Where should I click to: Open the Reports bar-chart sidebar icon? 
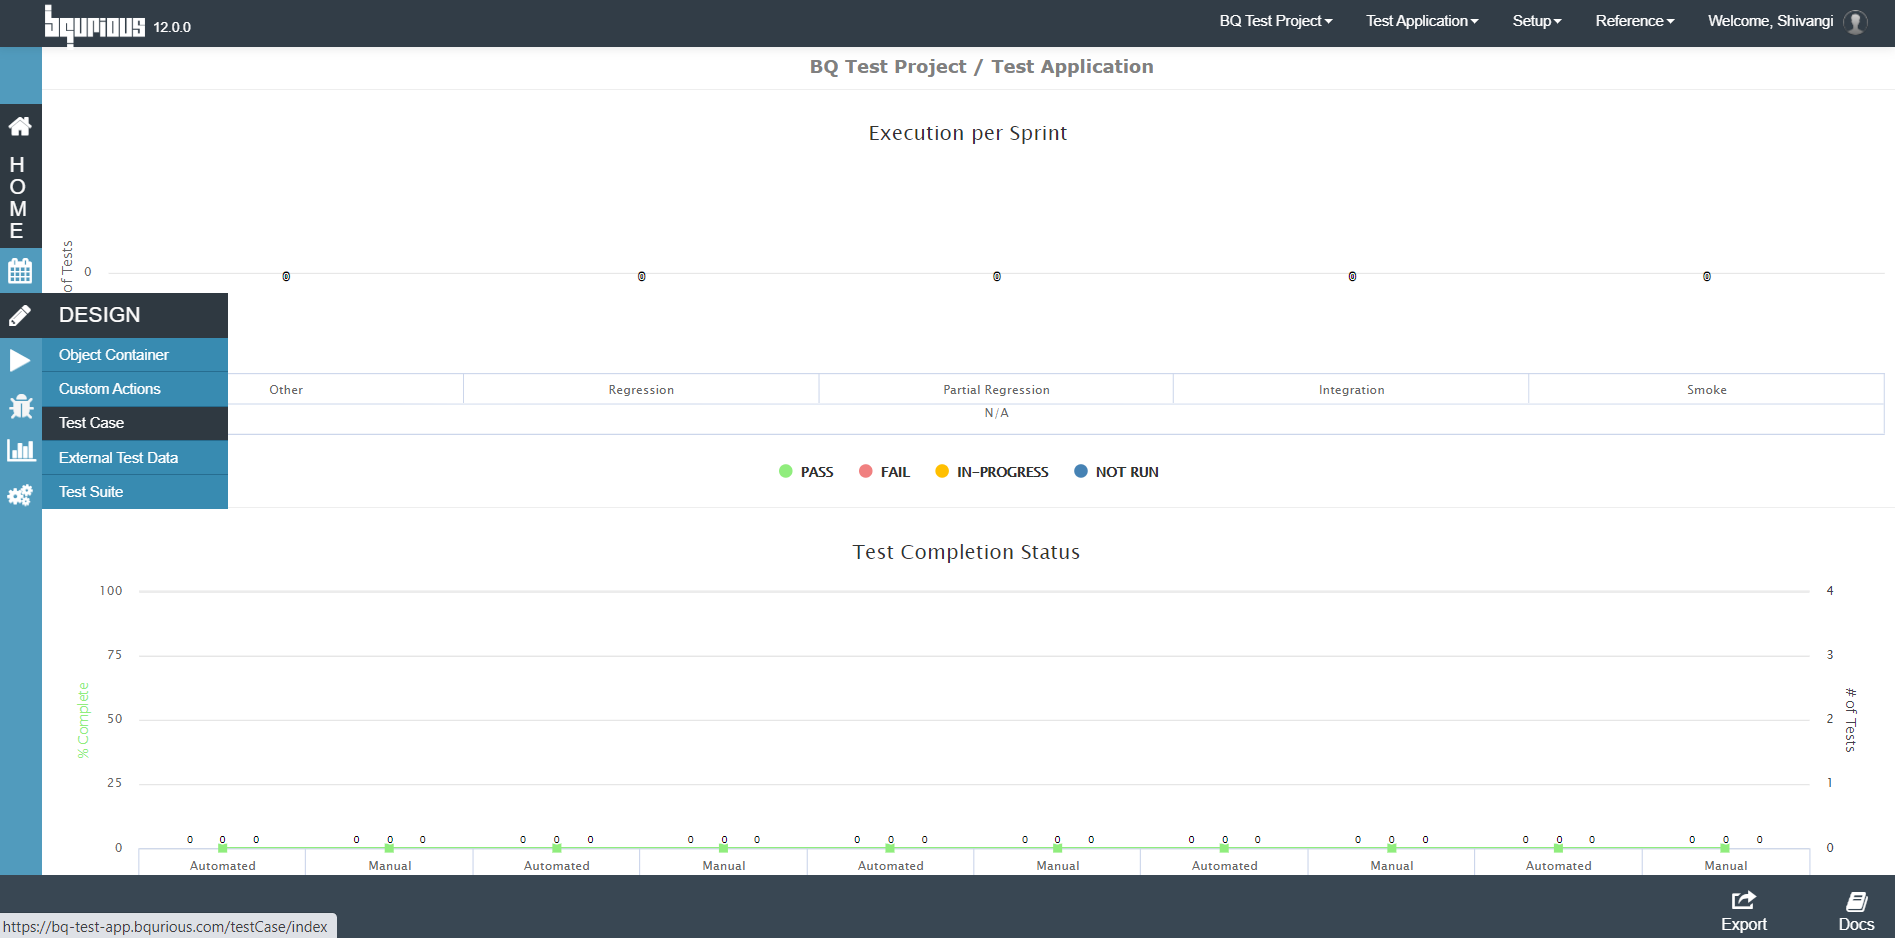click(x=20, y=450)
